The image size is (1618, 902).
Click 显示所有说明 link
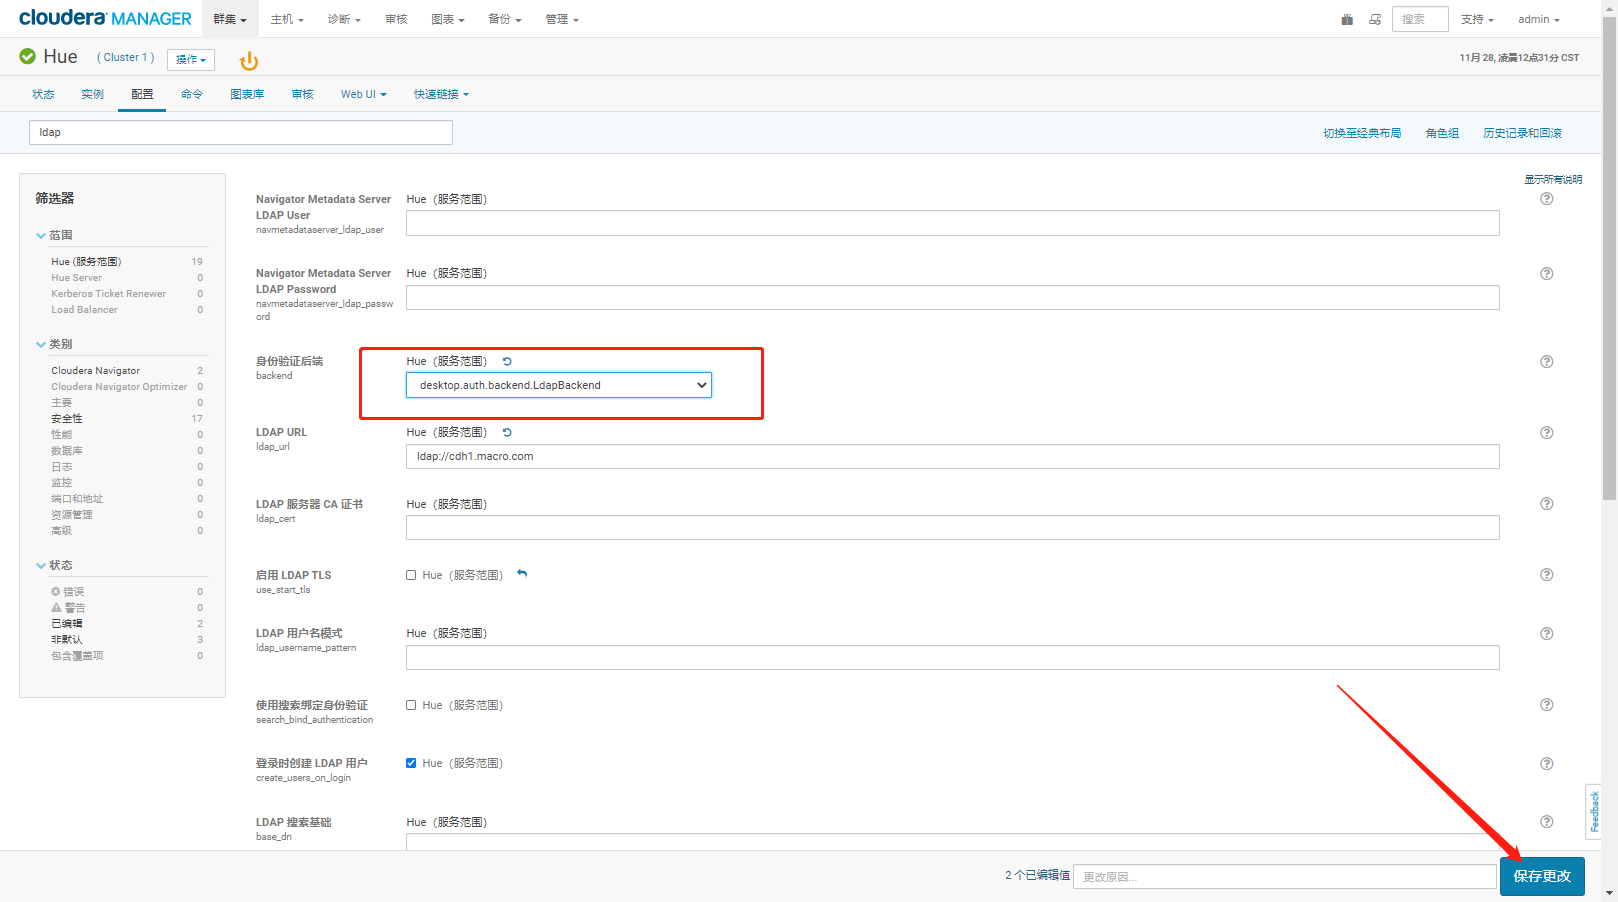(x=1553, y=180)
